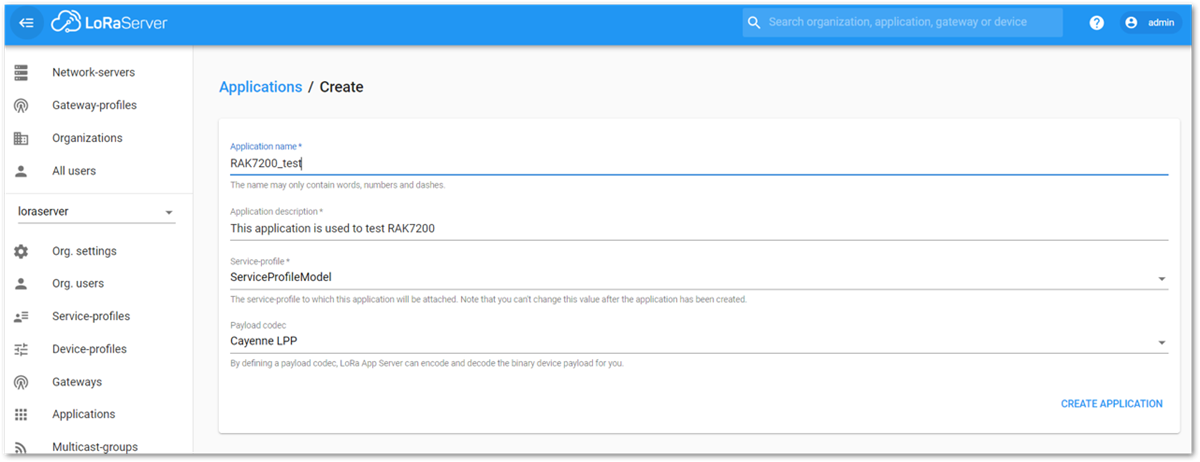Expand the Payload codec dropdown arrow
This screenshot has height=462, width=1200.
click(1161, 343)
